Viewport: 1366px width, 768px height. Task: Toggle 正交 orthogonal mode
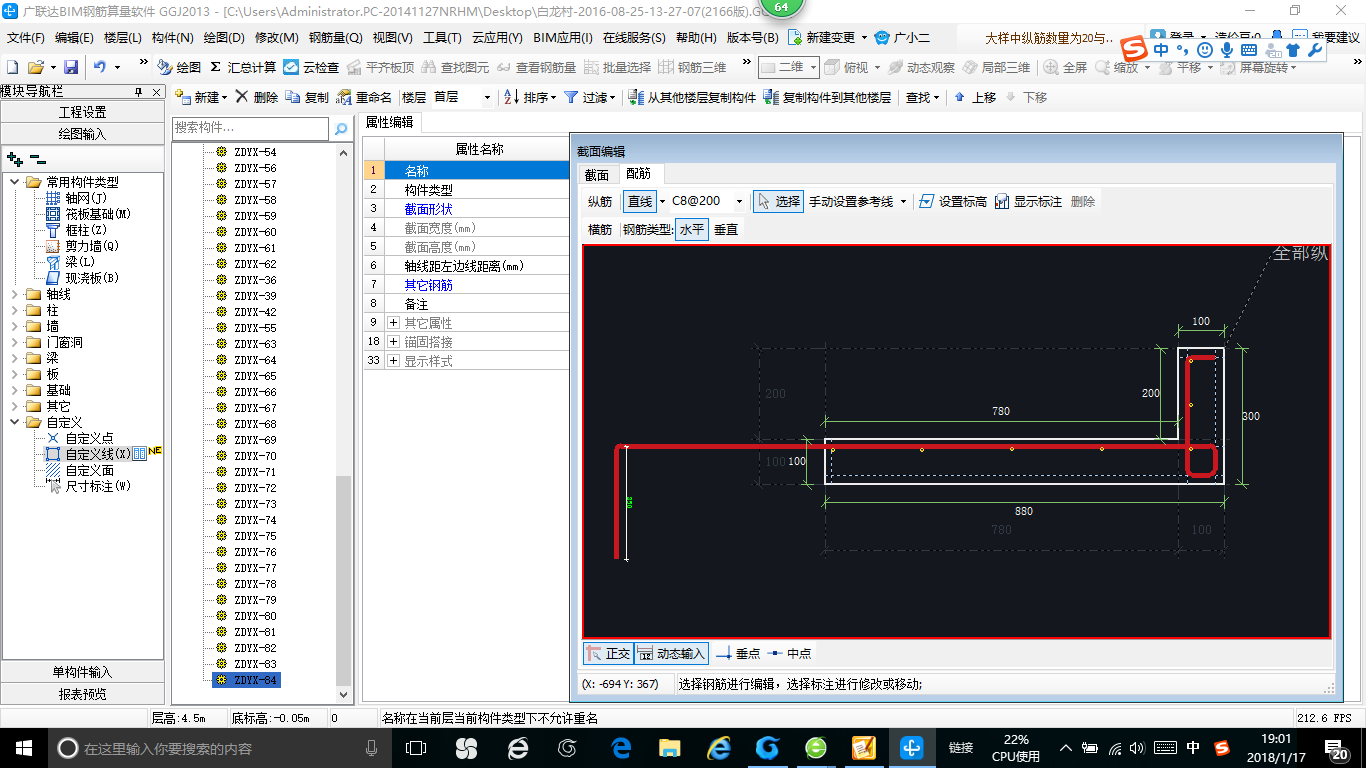coord(608,653)
